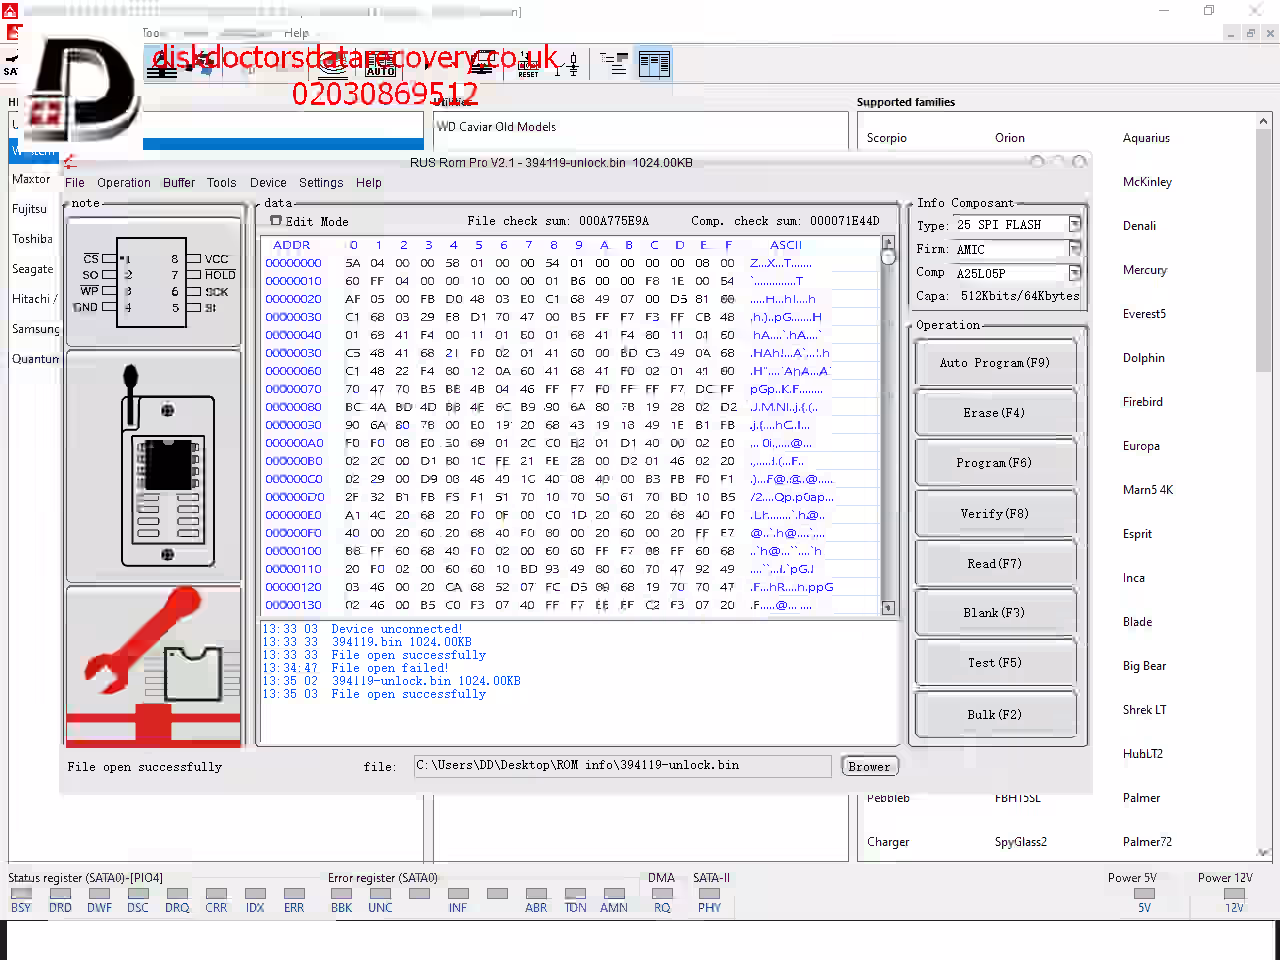The height and width of the screenshot is (960, 1280).
Task: Click the Erase (F4) button
Action: click(x=995, y=413)
